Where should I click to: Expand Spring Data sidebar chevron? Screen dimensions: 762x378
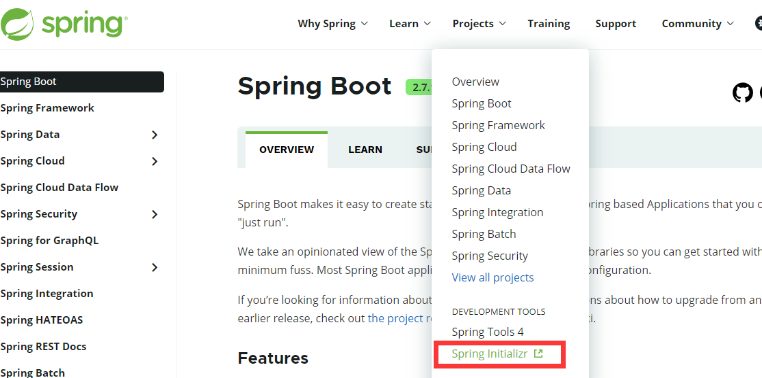pos(155,135)
